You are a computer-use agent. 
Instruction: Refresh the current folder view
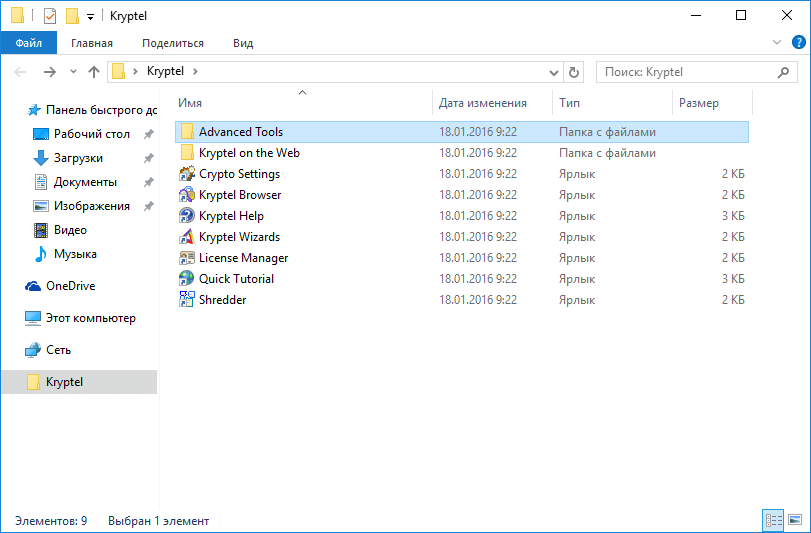click(x=574, y=72)
